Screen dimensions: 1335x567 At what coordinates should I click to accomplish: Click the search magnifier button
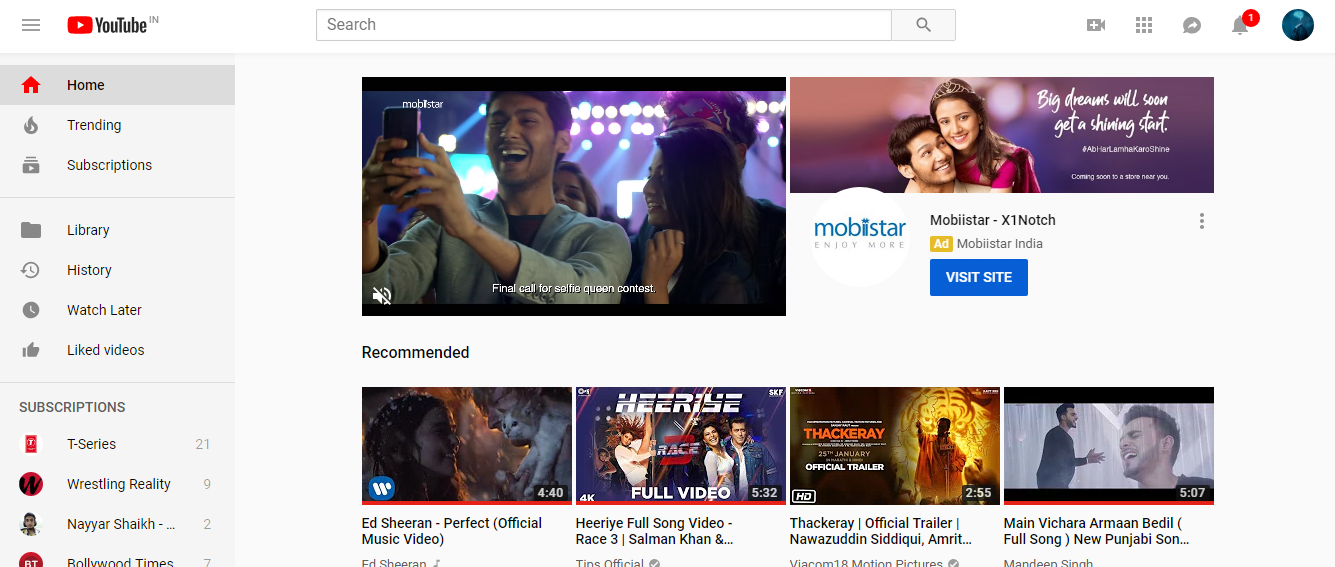coord(923,25)
